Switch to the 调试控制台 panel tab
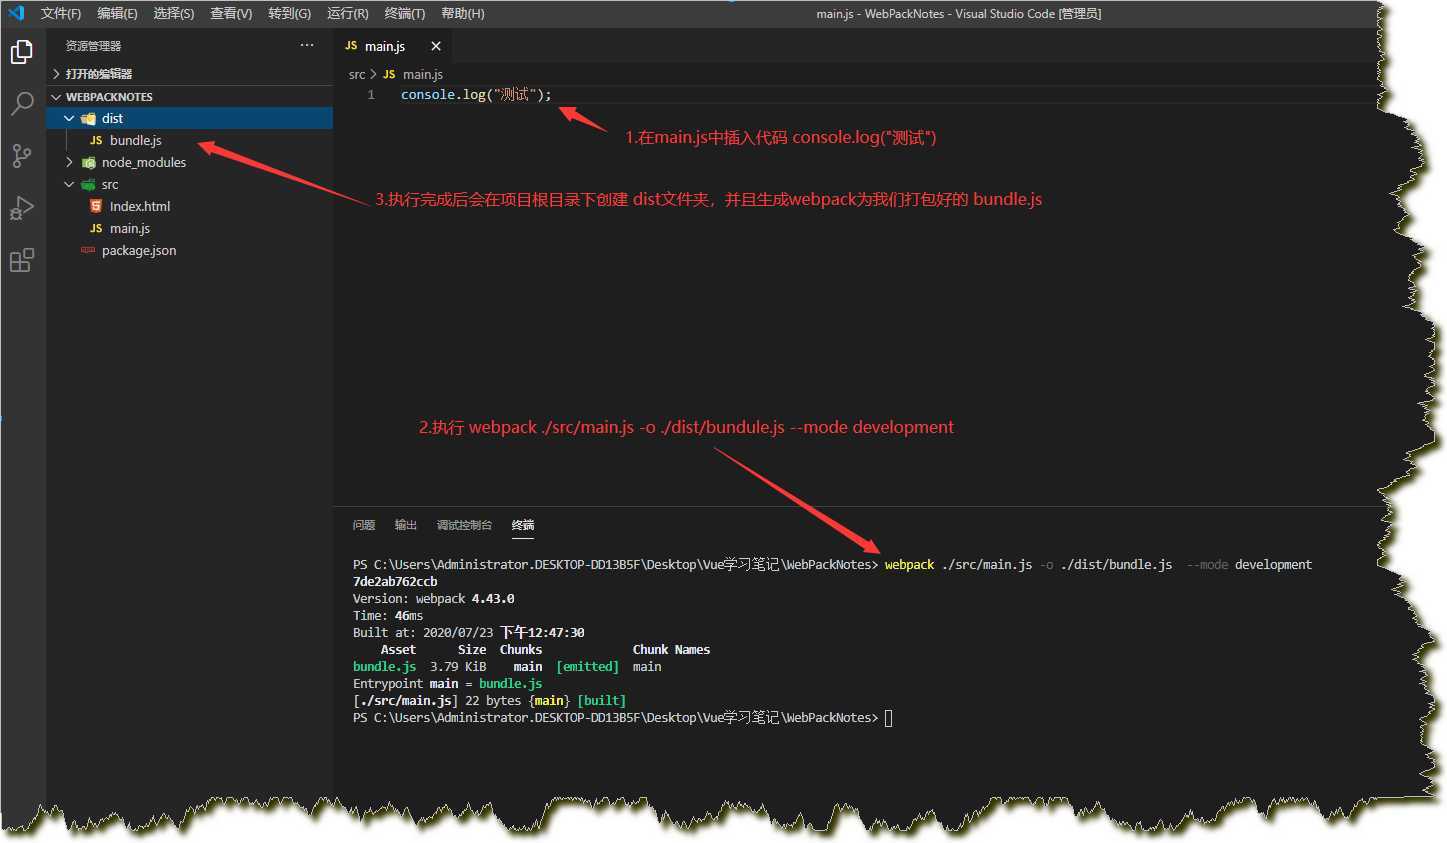The width and height of the screenshot is (1447, 843). (464, 525)
